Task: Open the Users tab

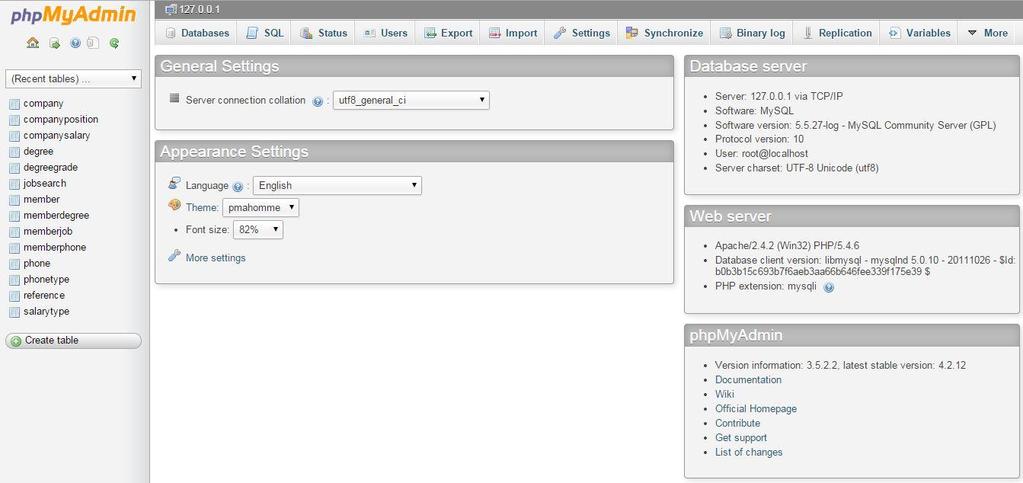Action: [386, 33]
